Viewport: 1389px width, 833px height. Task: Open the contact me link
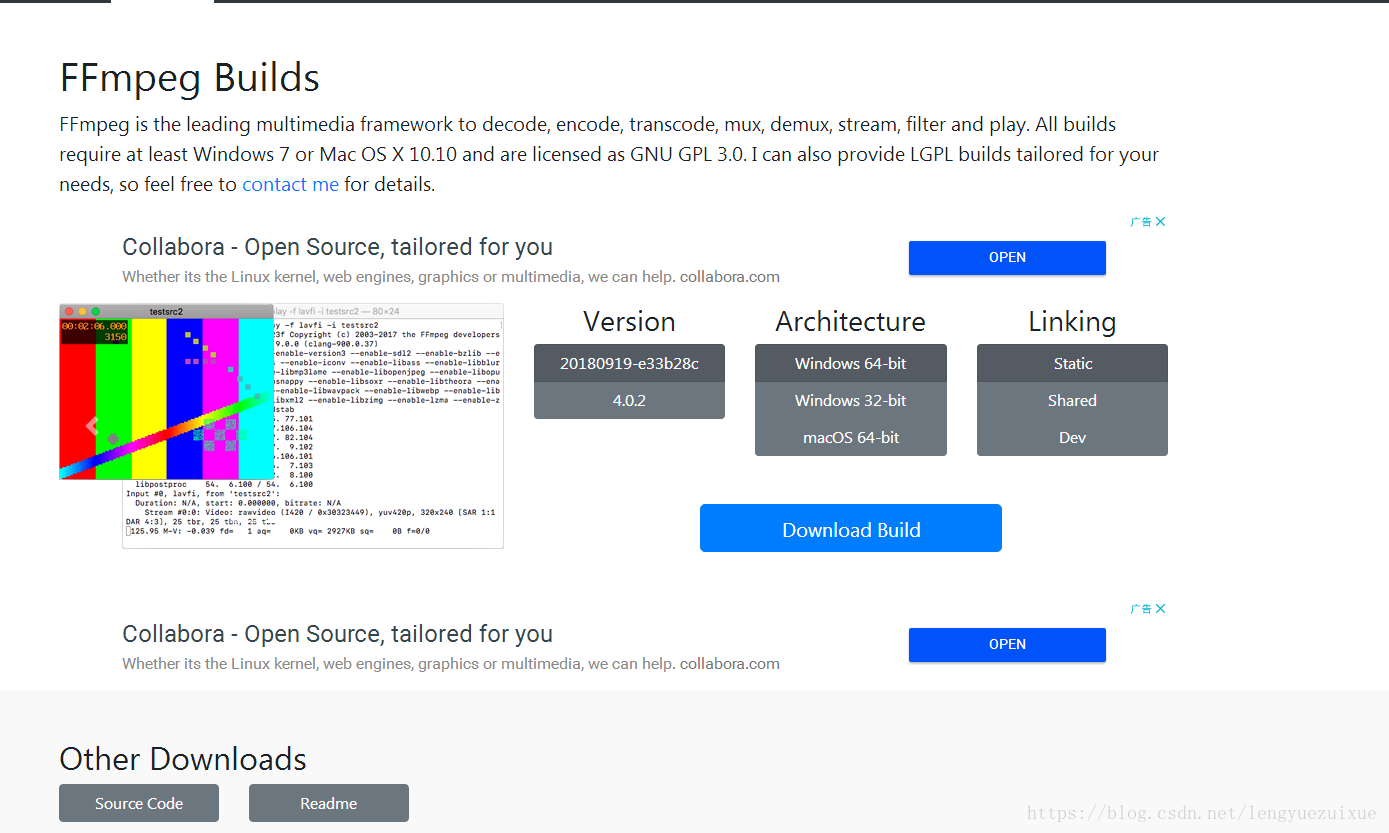[x=290, y=184]
